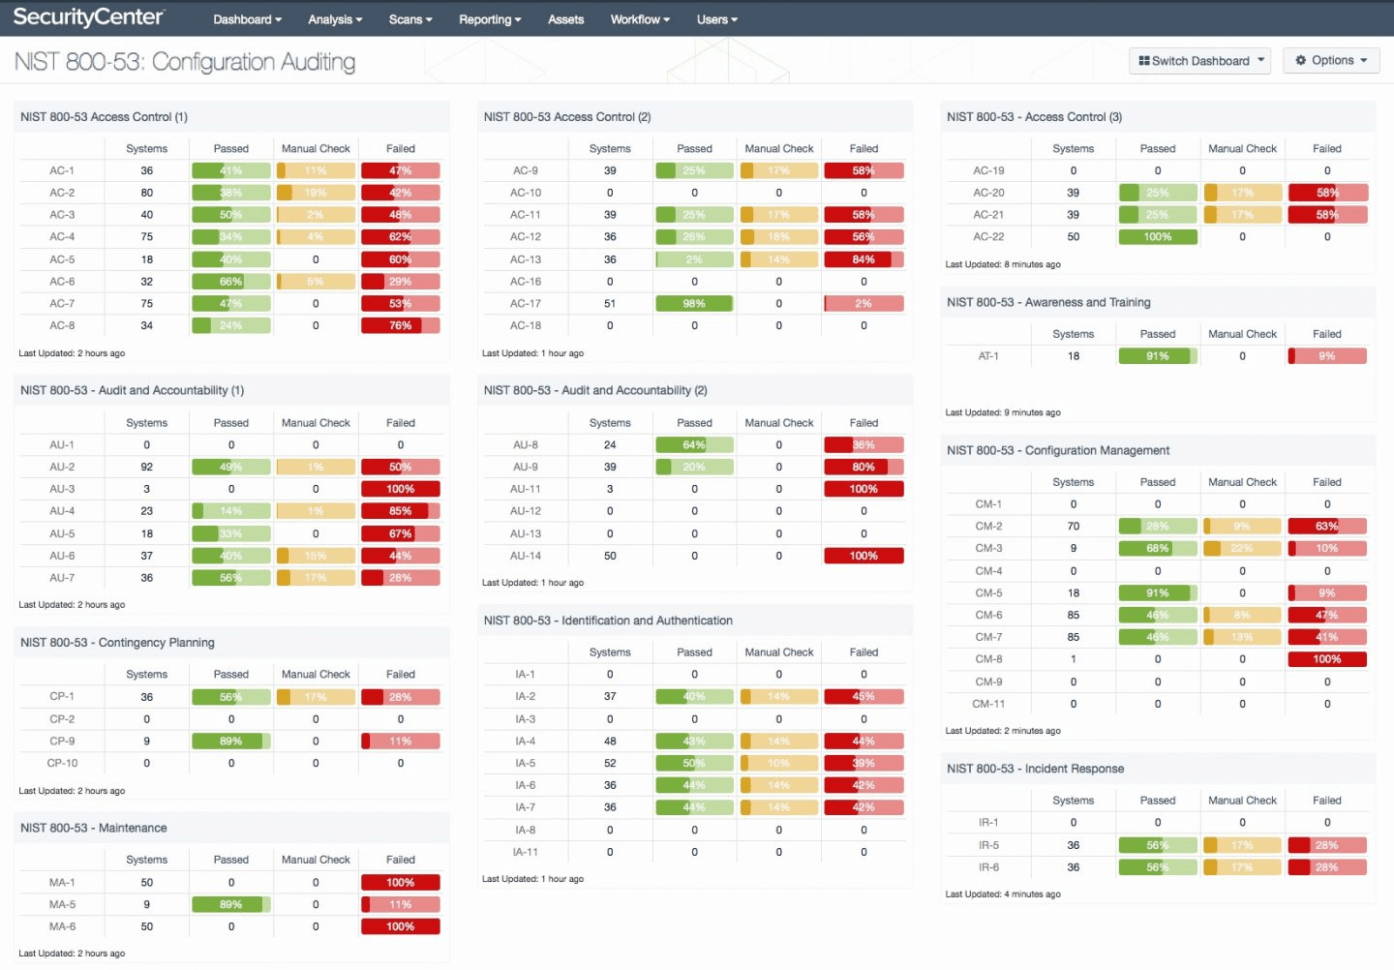Click the CM-2 configuration management entry
This screenshot has height=970, width=1394.
click(987, 525)
